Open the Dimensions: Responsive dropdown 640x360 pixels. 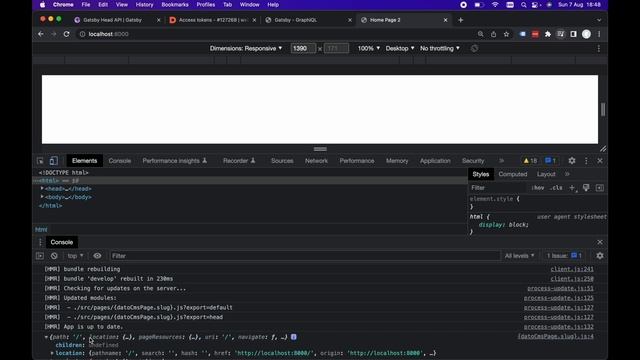click(246, 49)
